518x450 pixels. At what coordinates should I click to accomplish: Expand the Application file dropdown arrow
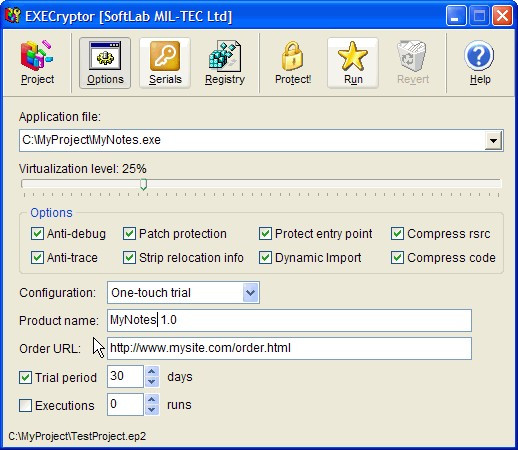click(x=493, y=140)
